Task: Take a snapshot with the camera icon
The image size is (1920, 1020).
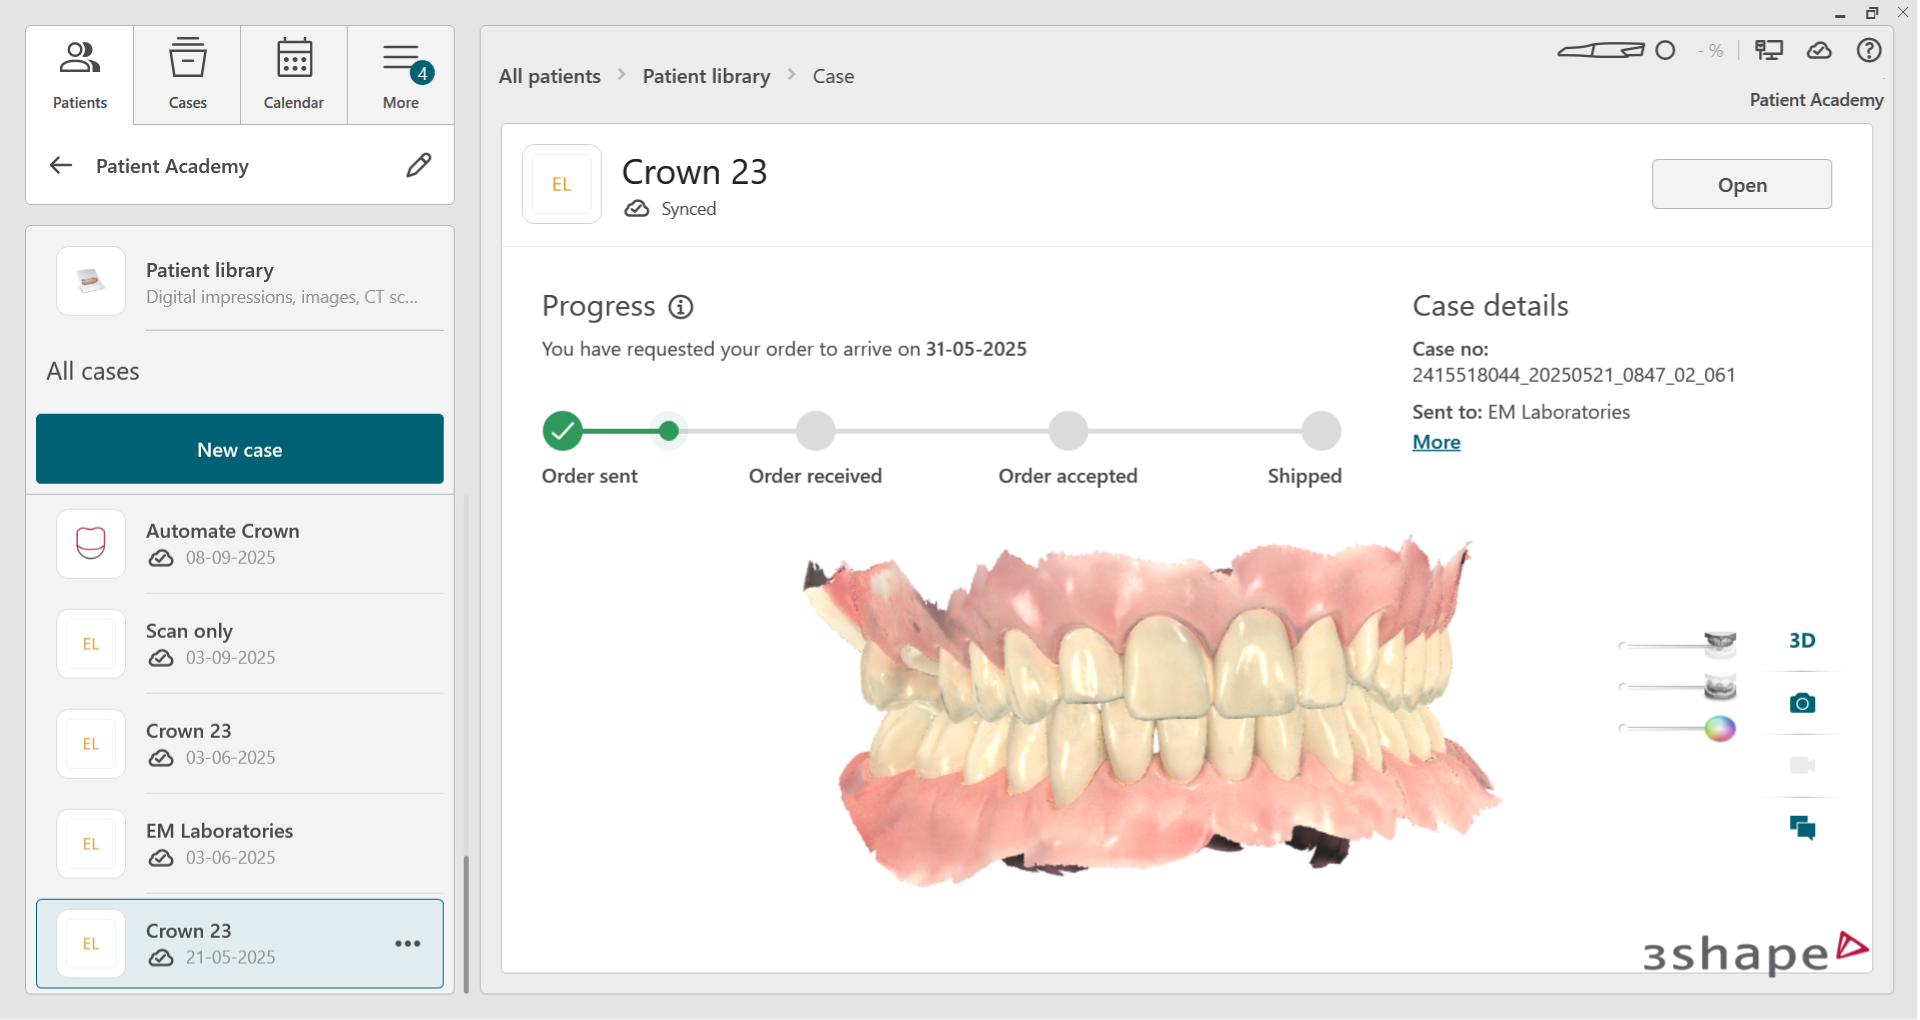Action: point(1802,703)
